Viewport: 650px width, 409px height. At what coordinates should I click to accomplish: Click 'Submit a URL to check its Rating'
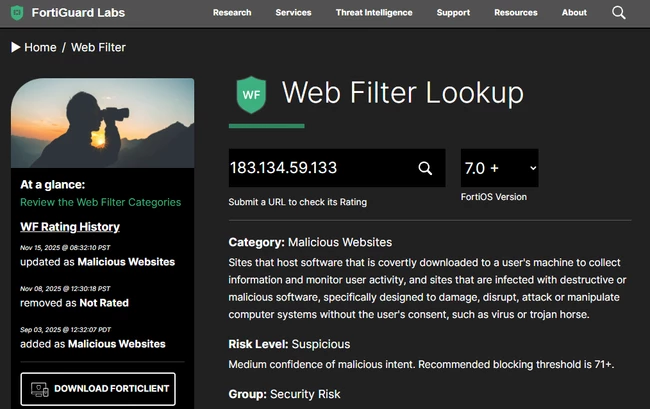[x=298, y=202]
